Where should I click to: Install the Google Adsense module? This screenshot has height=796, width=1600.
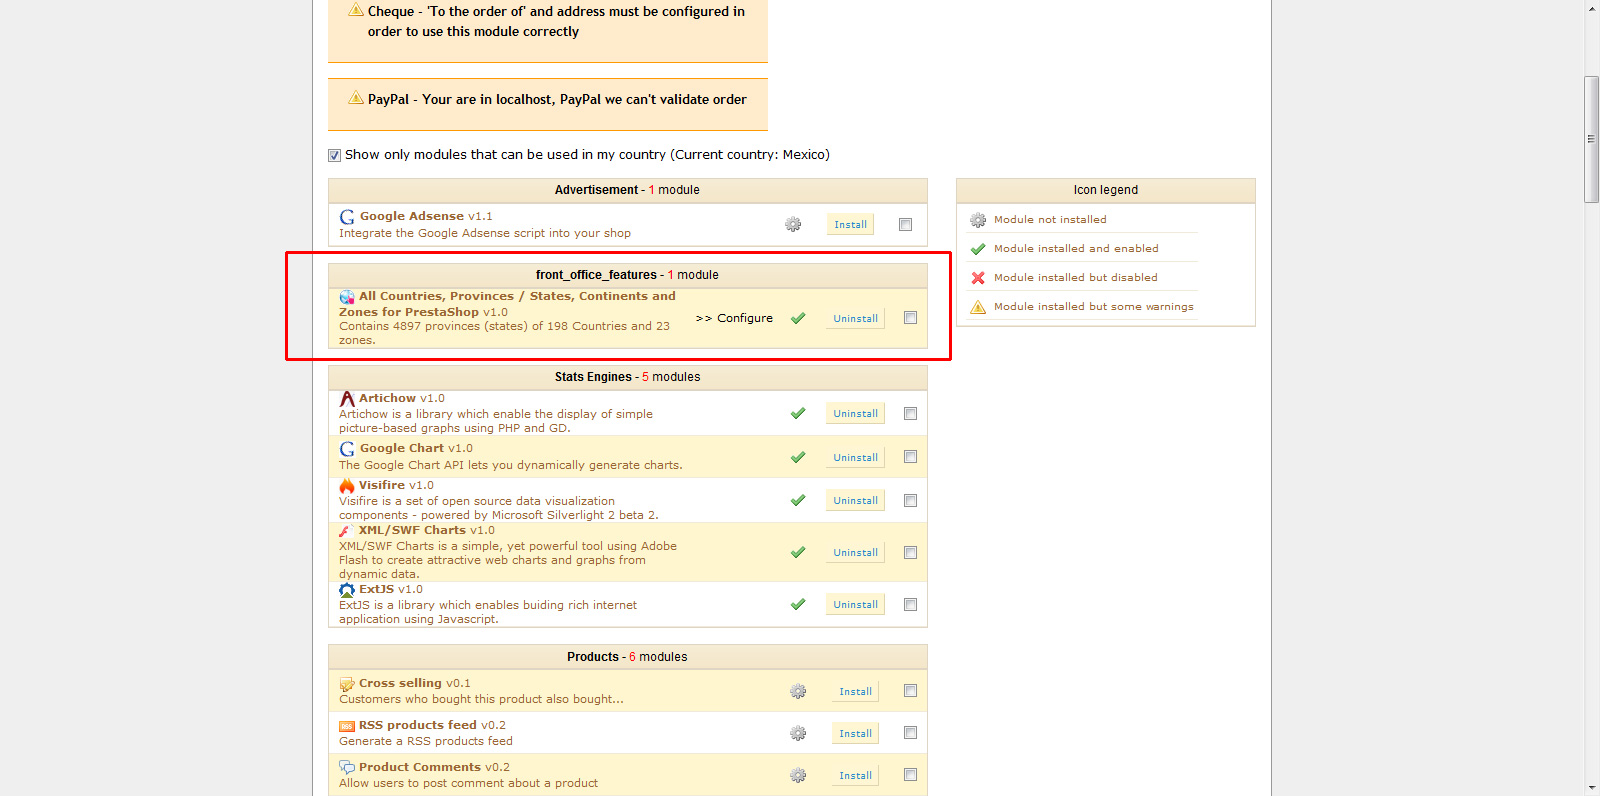[x=850, y=224]
